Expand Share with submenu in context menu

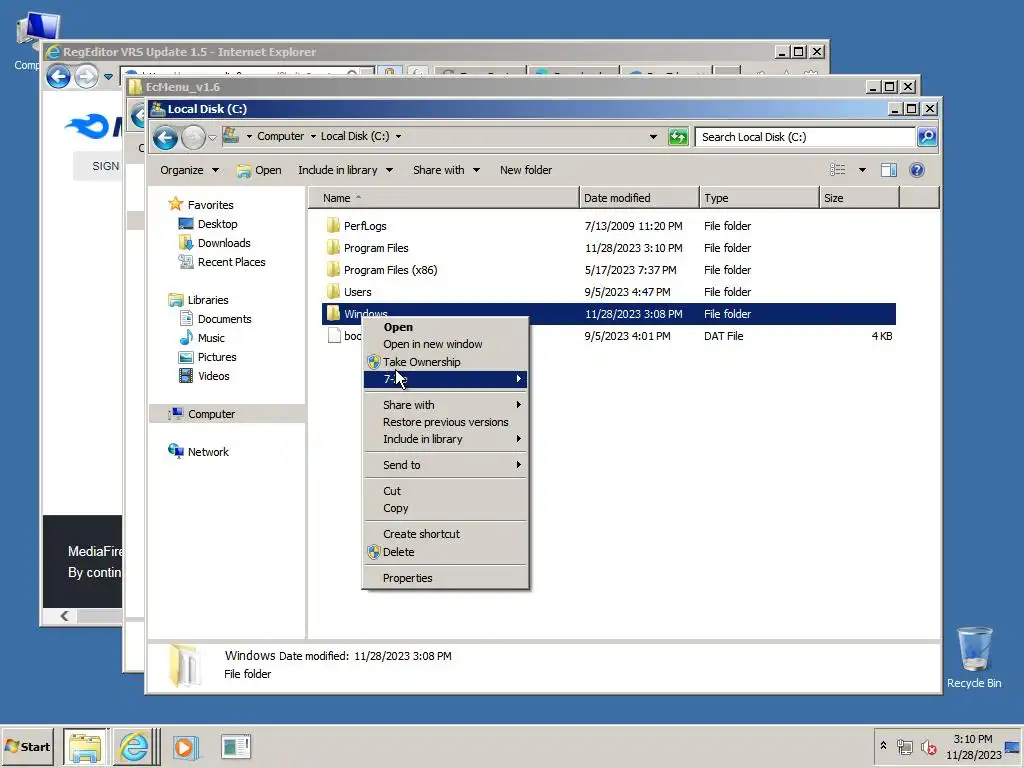445,405
